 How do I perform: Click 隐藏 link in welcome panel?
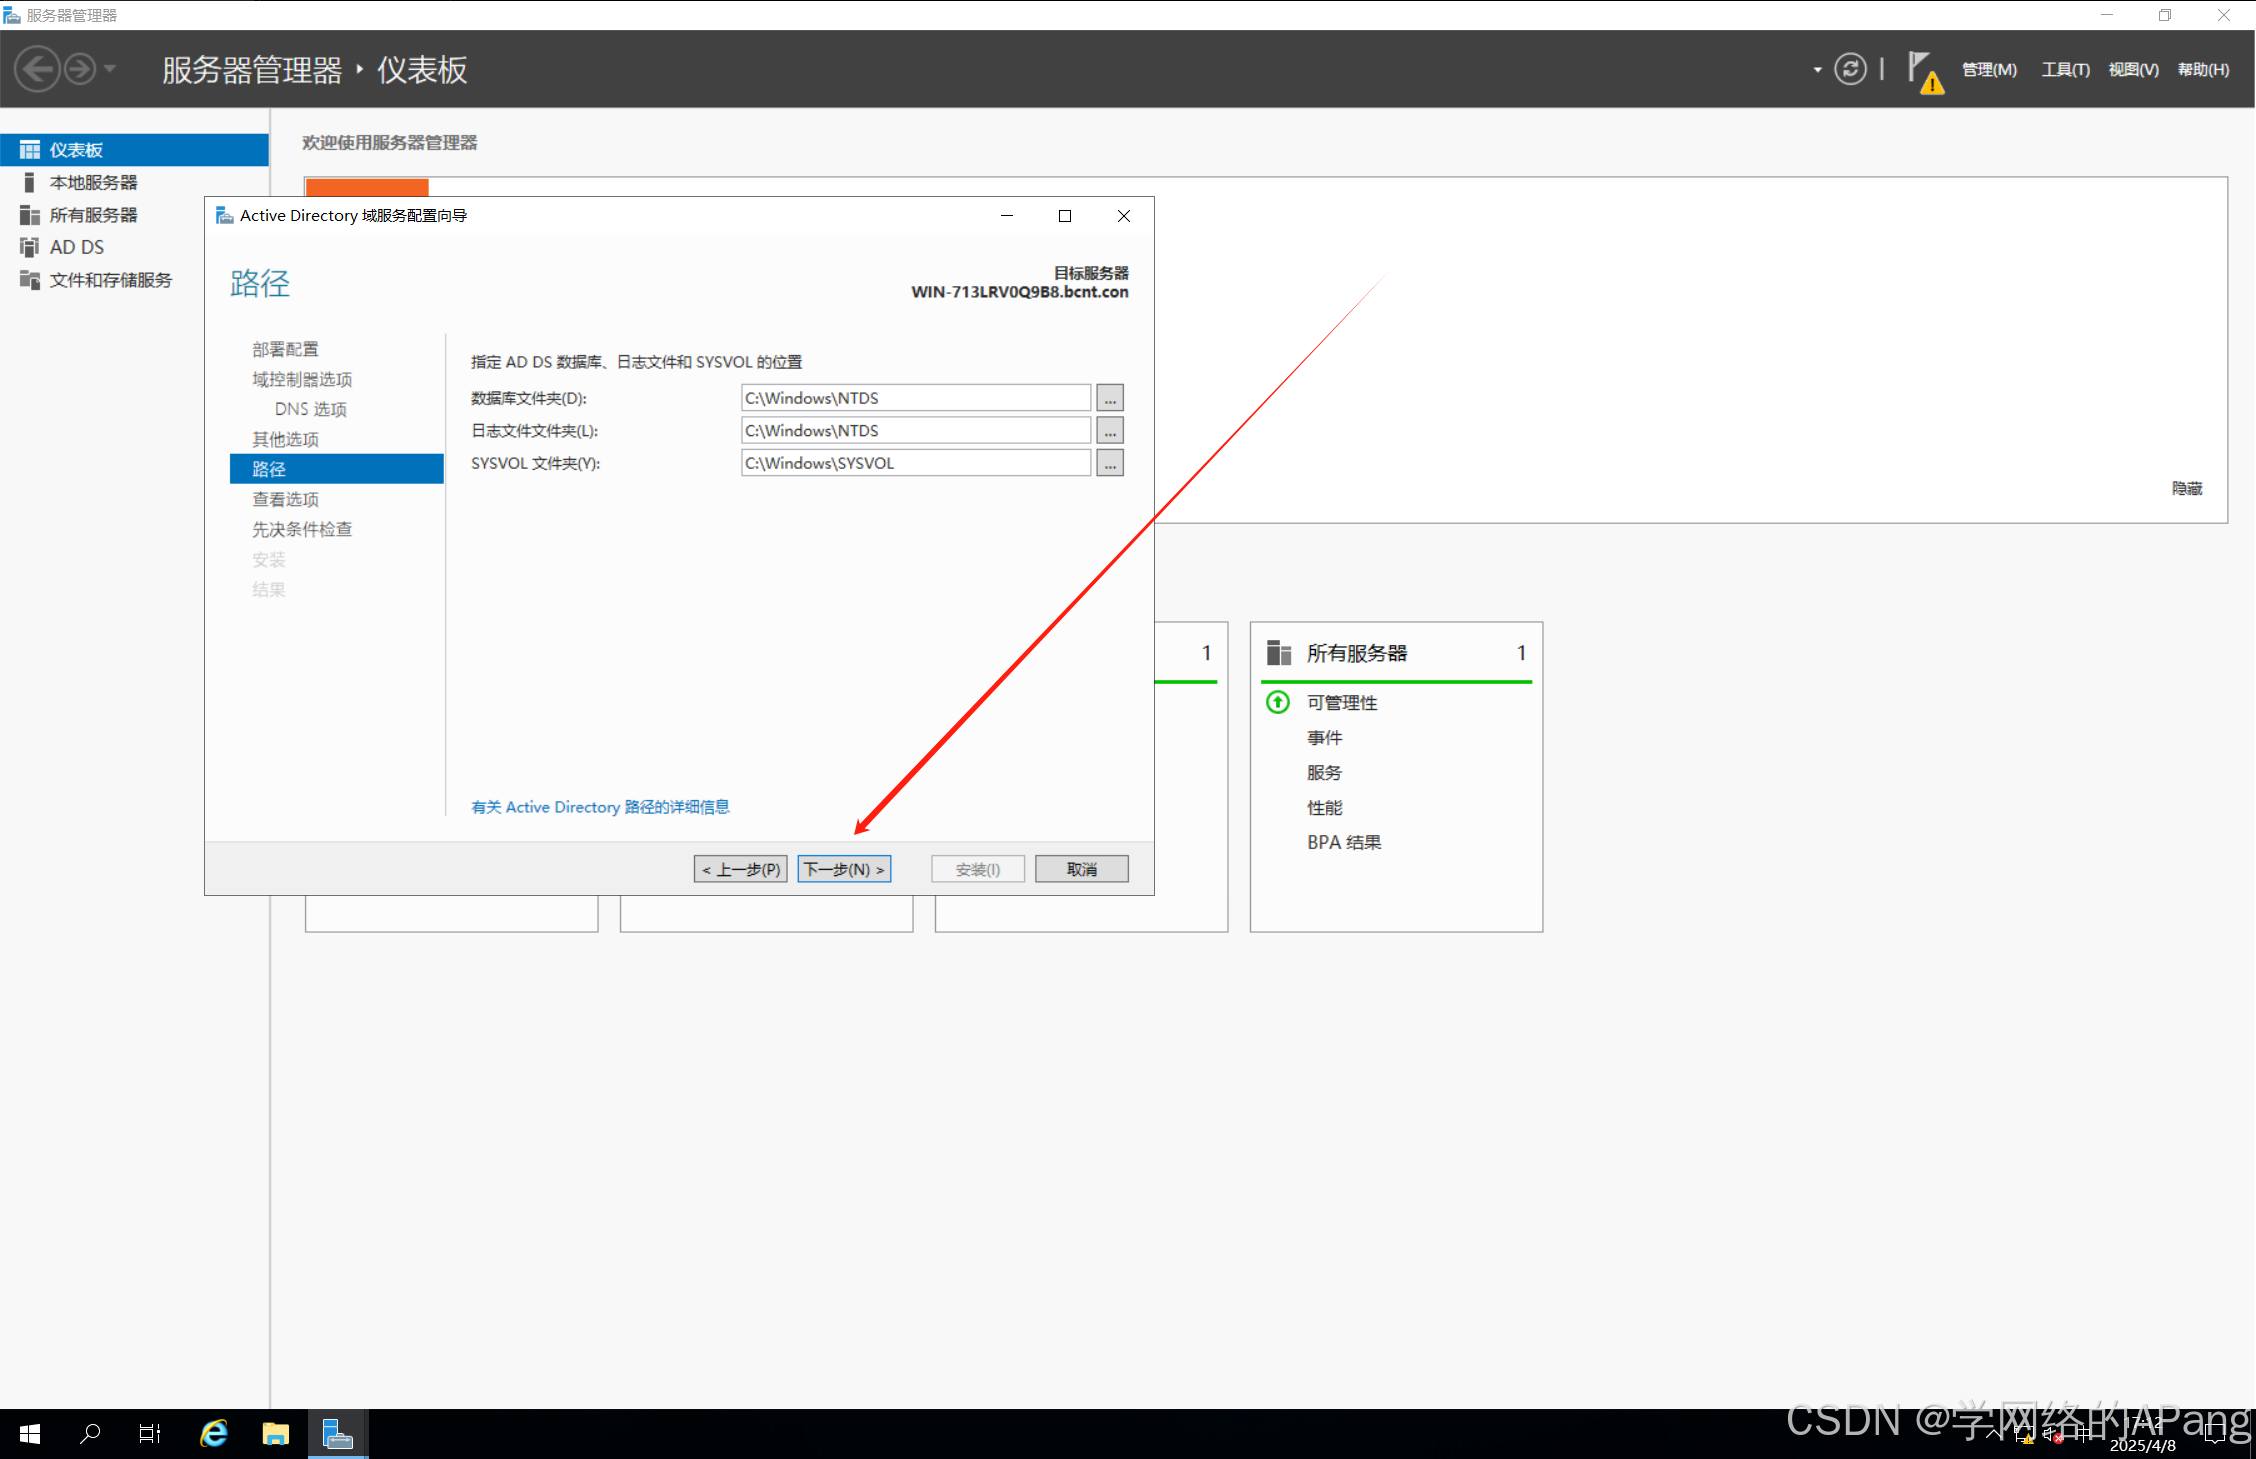tap(2186, 488)
